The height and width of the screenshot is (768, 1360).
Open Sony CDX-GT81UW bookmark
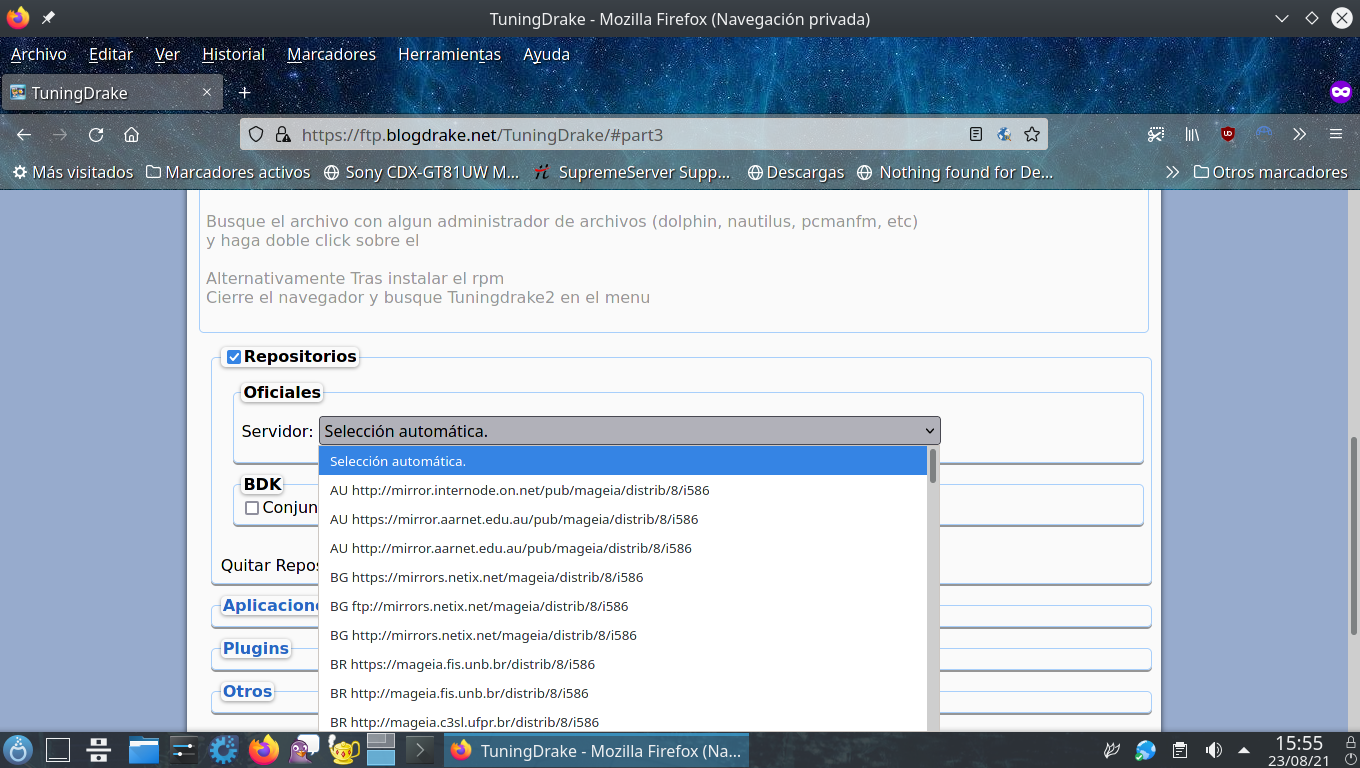pos(422,172)
